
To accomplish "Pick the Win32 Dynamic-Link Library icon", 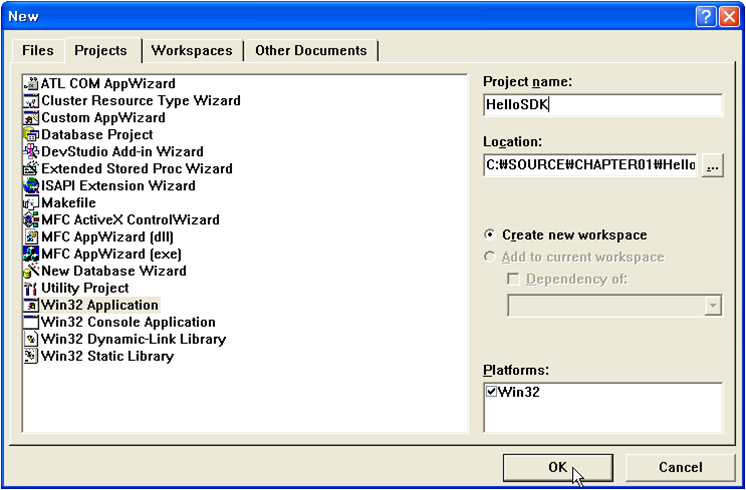I will point(31,339).
